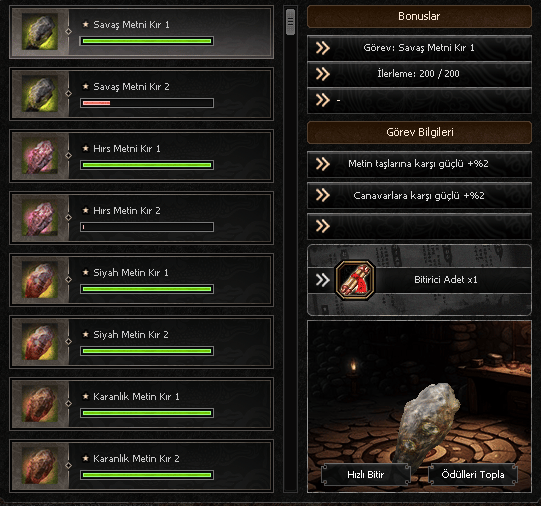The height and width of the screenshot is (506, 541).
Task: Click the Siyah Metin Kır 1 stone icon
Action: pyautogui.click(x=40, y=280)
